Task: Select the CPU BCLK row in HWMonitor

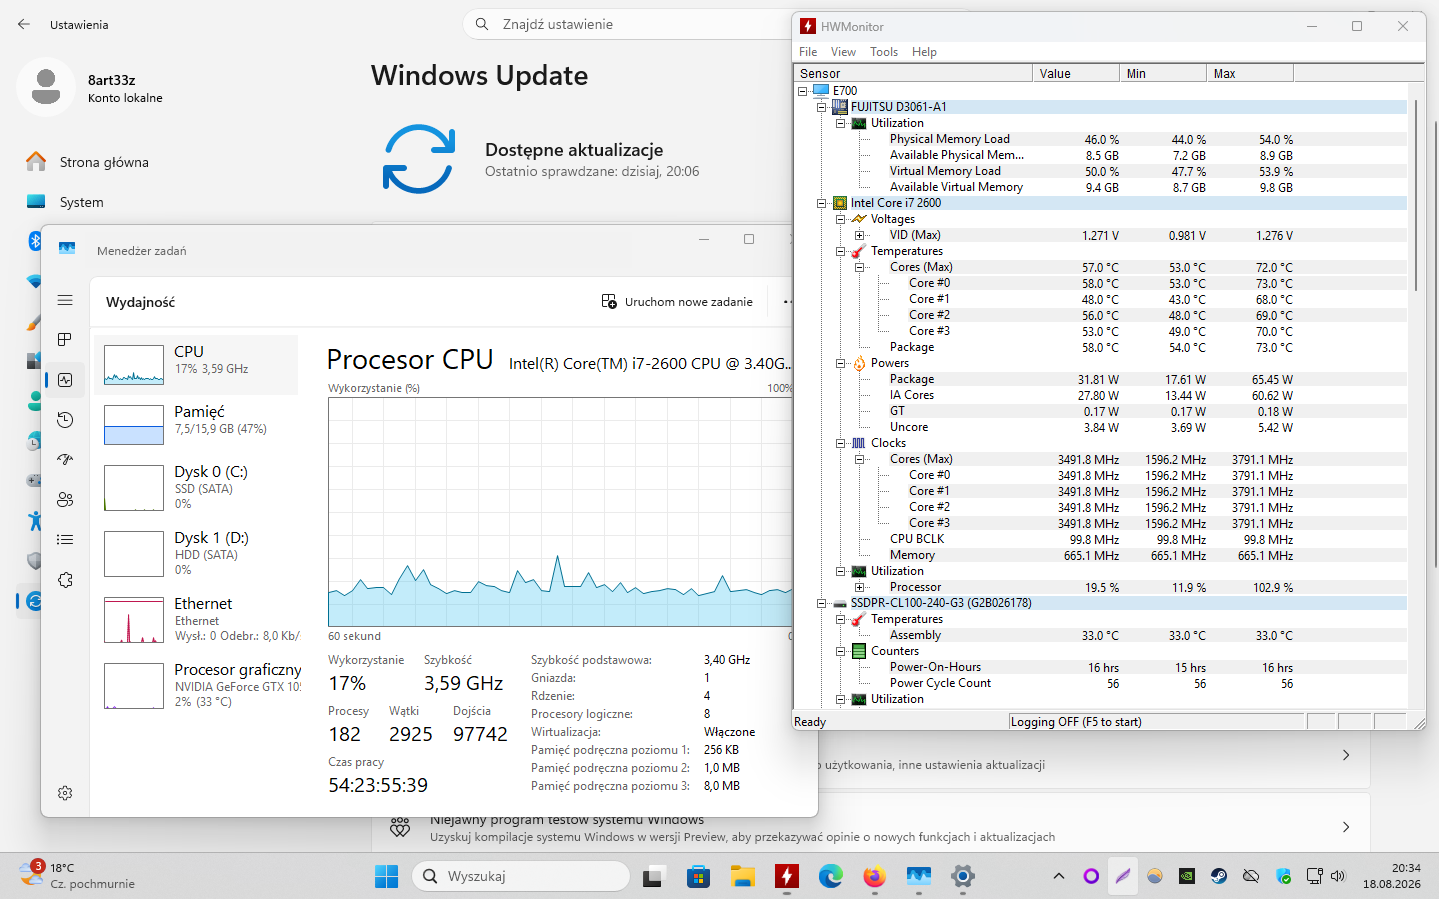Action: click(x=1101, y=539)
